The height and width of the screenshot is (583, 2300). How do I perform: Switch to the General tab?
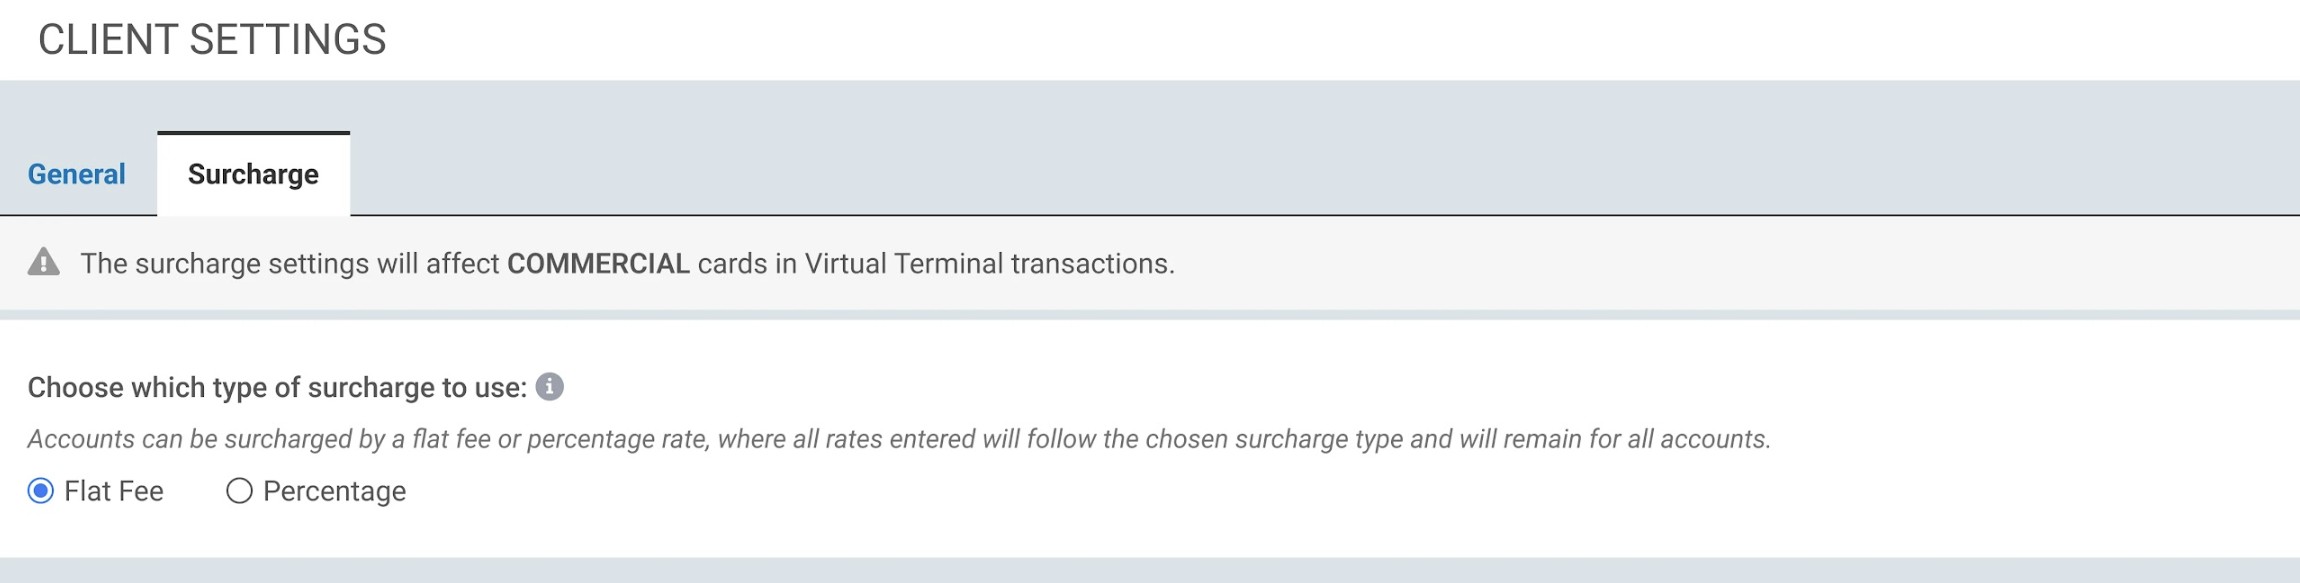[77, 174]
